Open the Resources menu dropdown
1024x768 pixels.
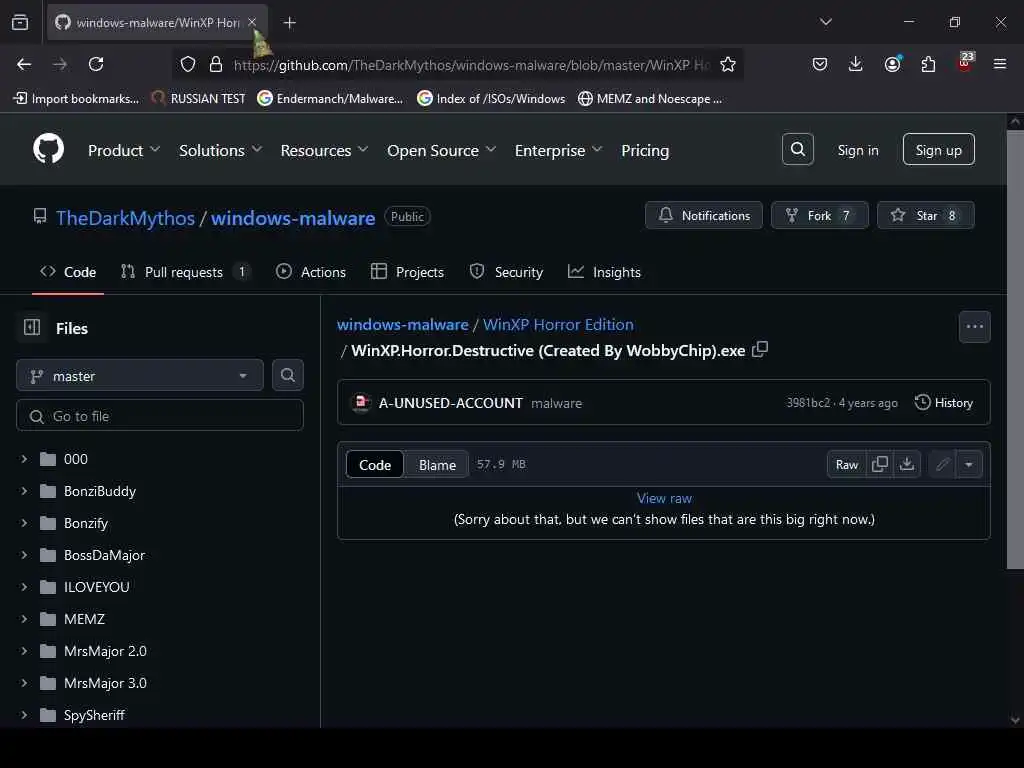click(324, 150)
